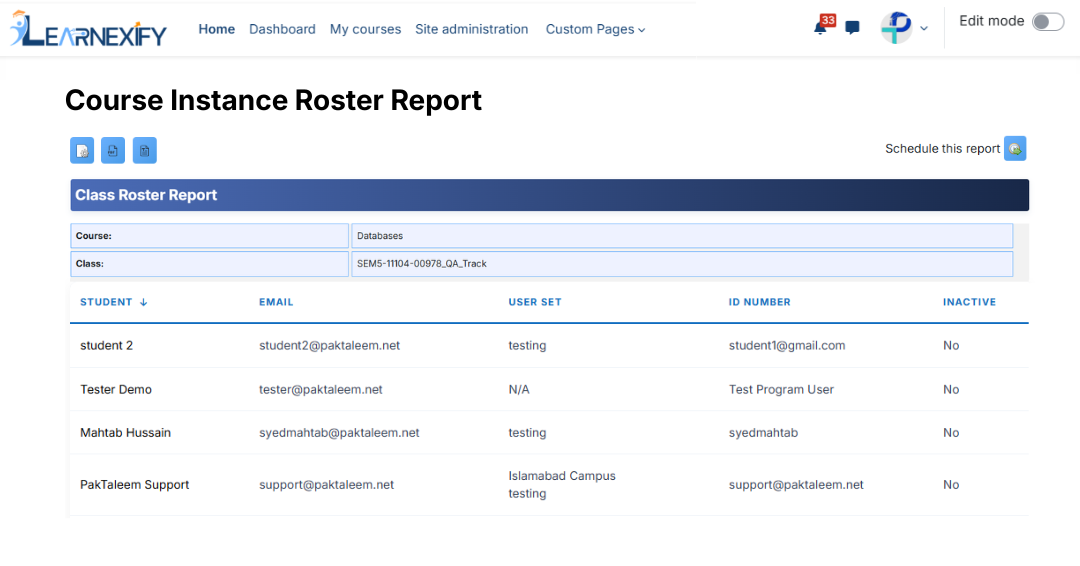Select the student name 'Tester Demo'
The width and height of the screenshot is (1080, 566).
(x=116, y=390)
